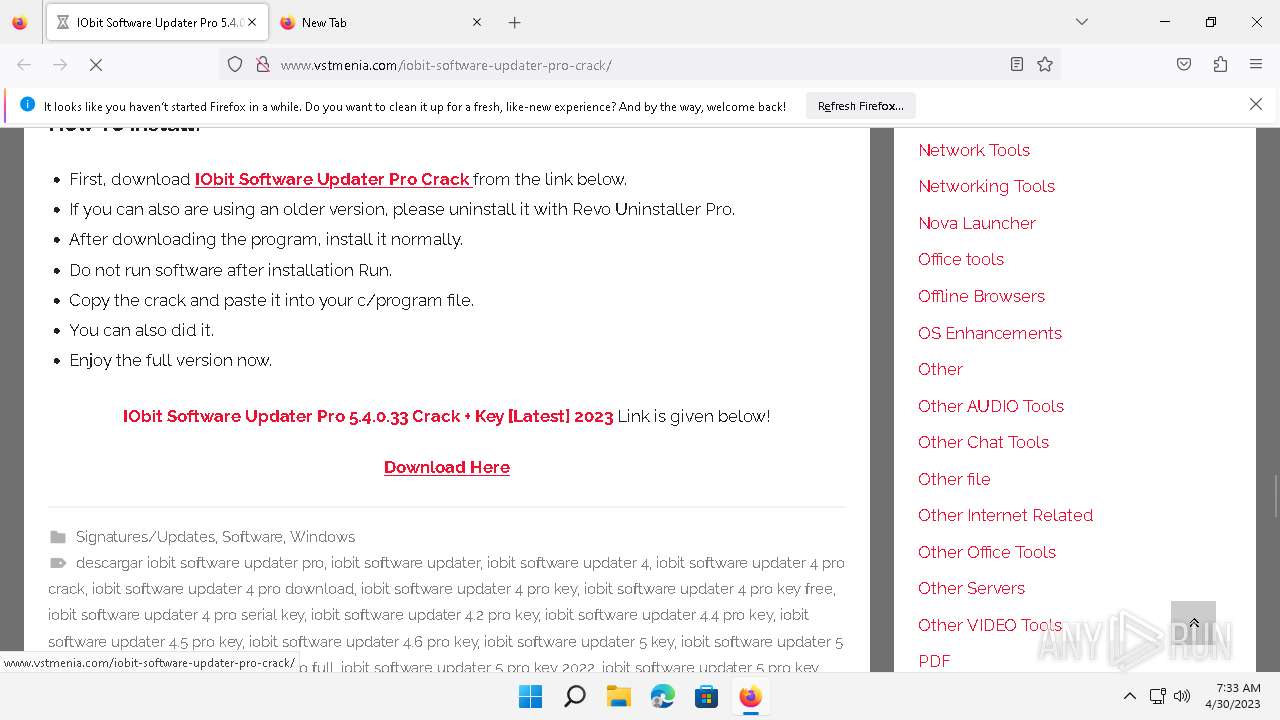Select the IObit Software Updater Pro tab

click(x=157, y=22)
